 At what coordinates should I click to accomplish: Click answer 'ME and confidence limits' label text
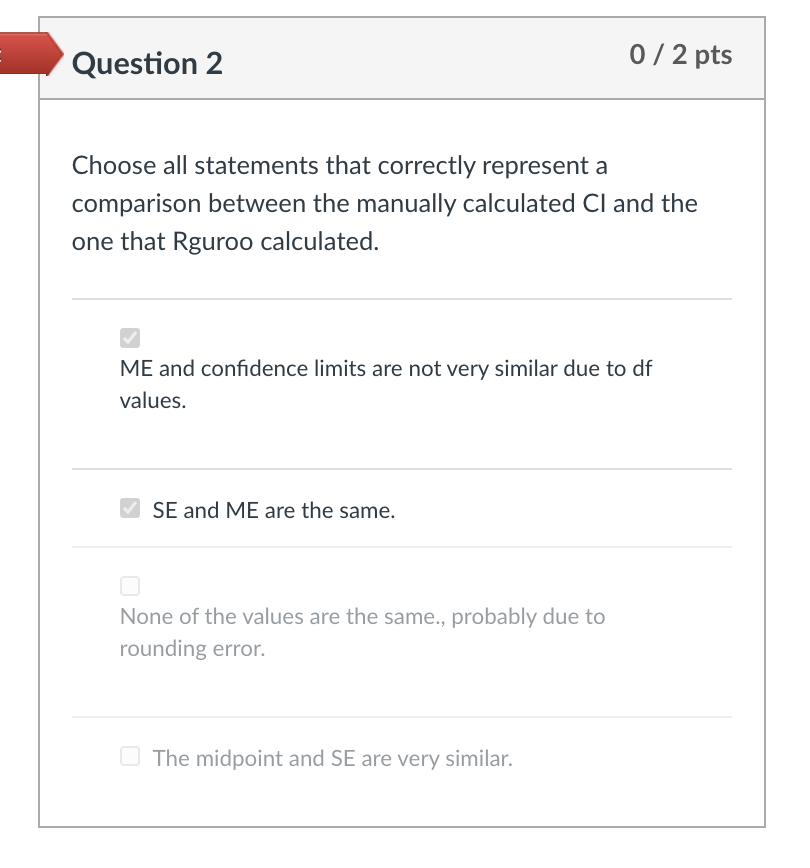[x=384, y=369]
